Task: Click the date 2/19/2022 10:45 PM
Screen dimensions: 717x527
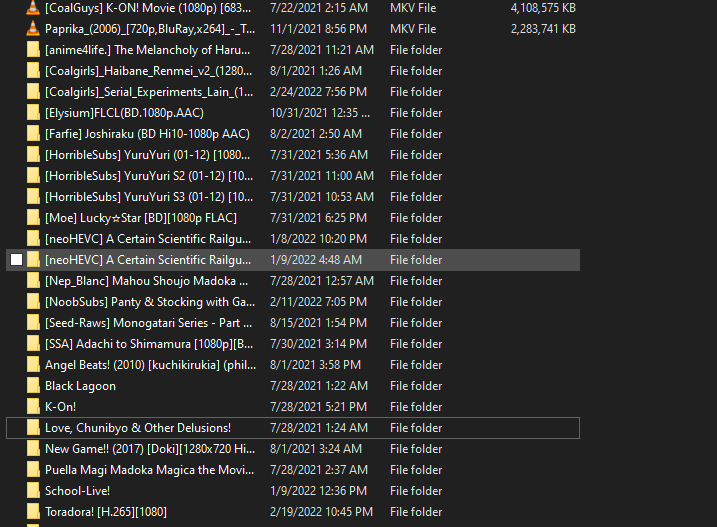Action: click(321, 512)
